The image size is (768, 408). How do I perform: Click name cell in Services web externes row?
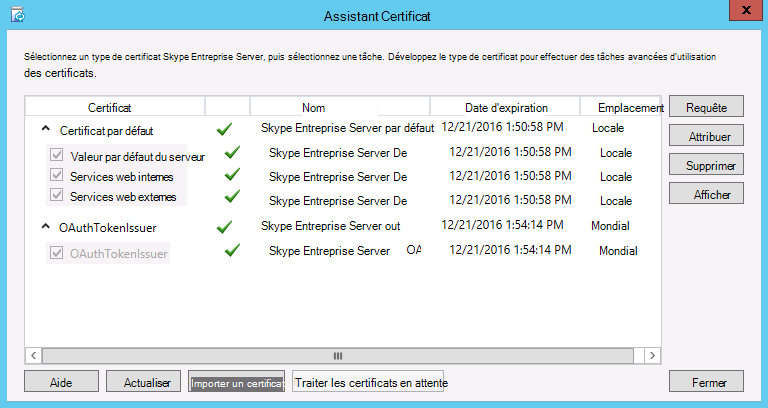(338, 201)
